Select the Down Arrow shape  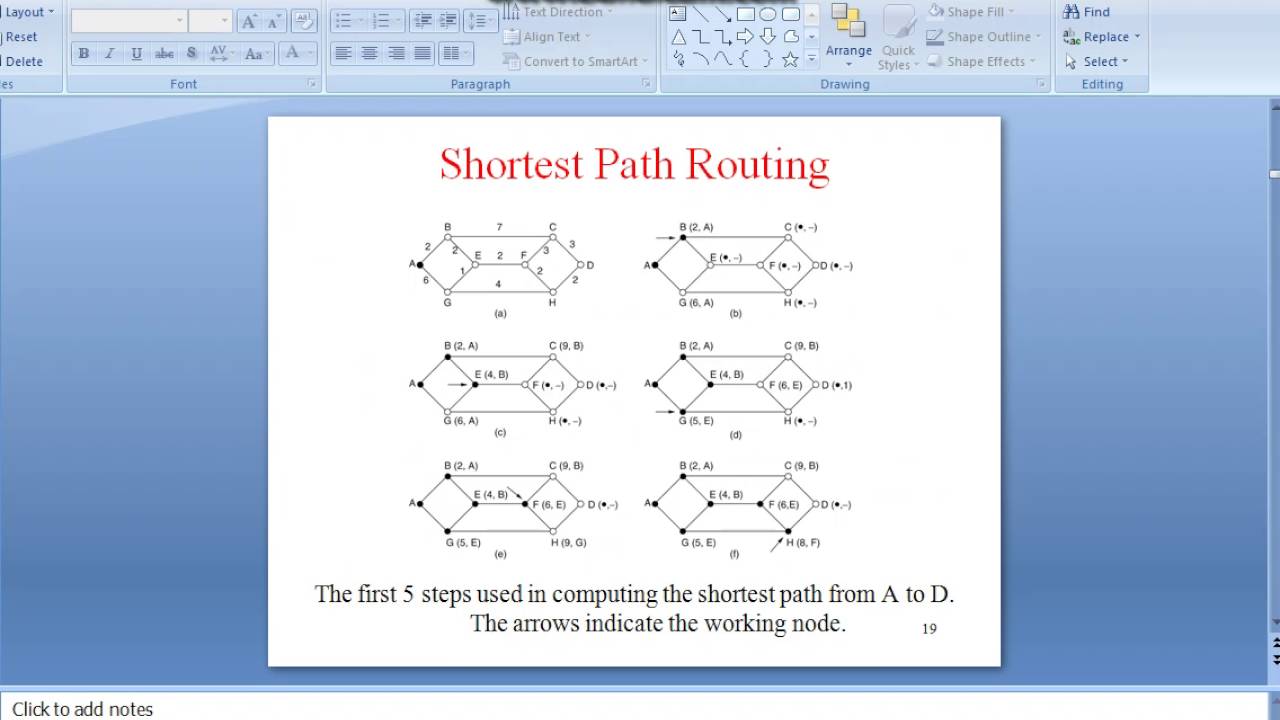coord(768,37)
